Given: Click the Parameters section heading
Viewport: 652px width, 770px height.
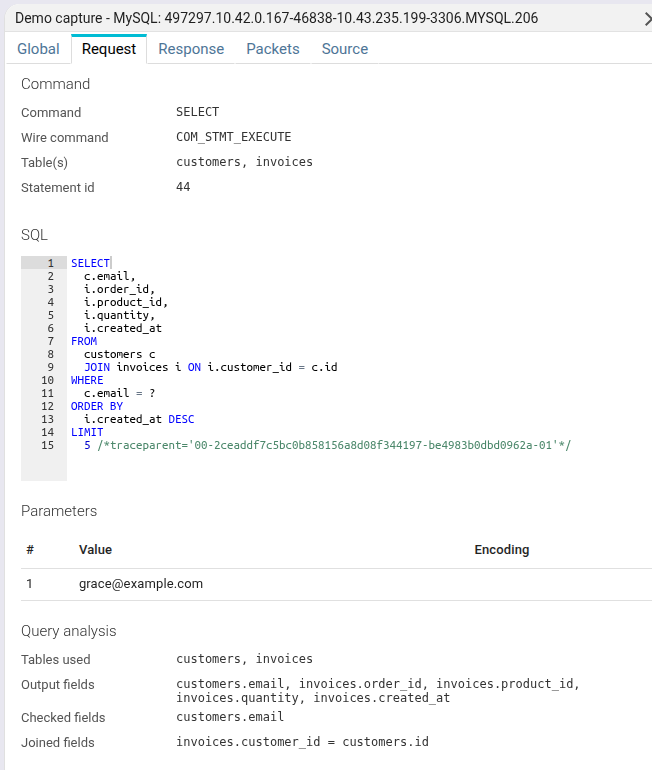Looking at the screenshot, I should pyautogui.click(x=59, y=511).
